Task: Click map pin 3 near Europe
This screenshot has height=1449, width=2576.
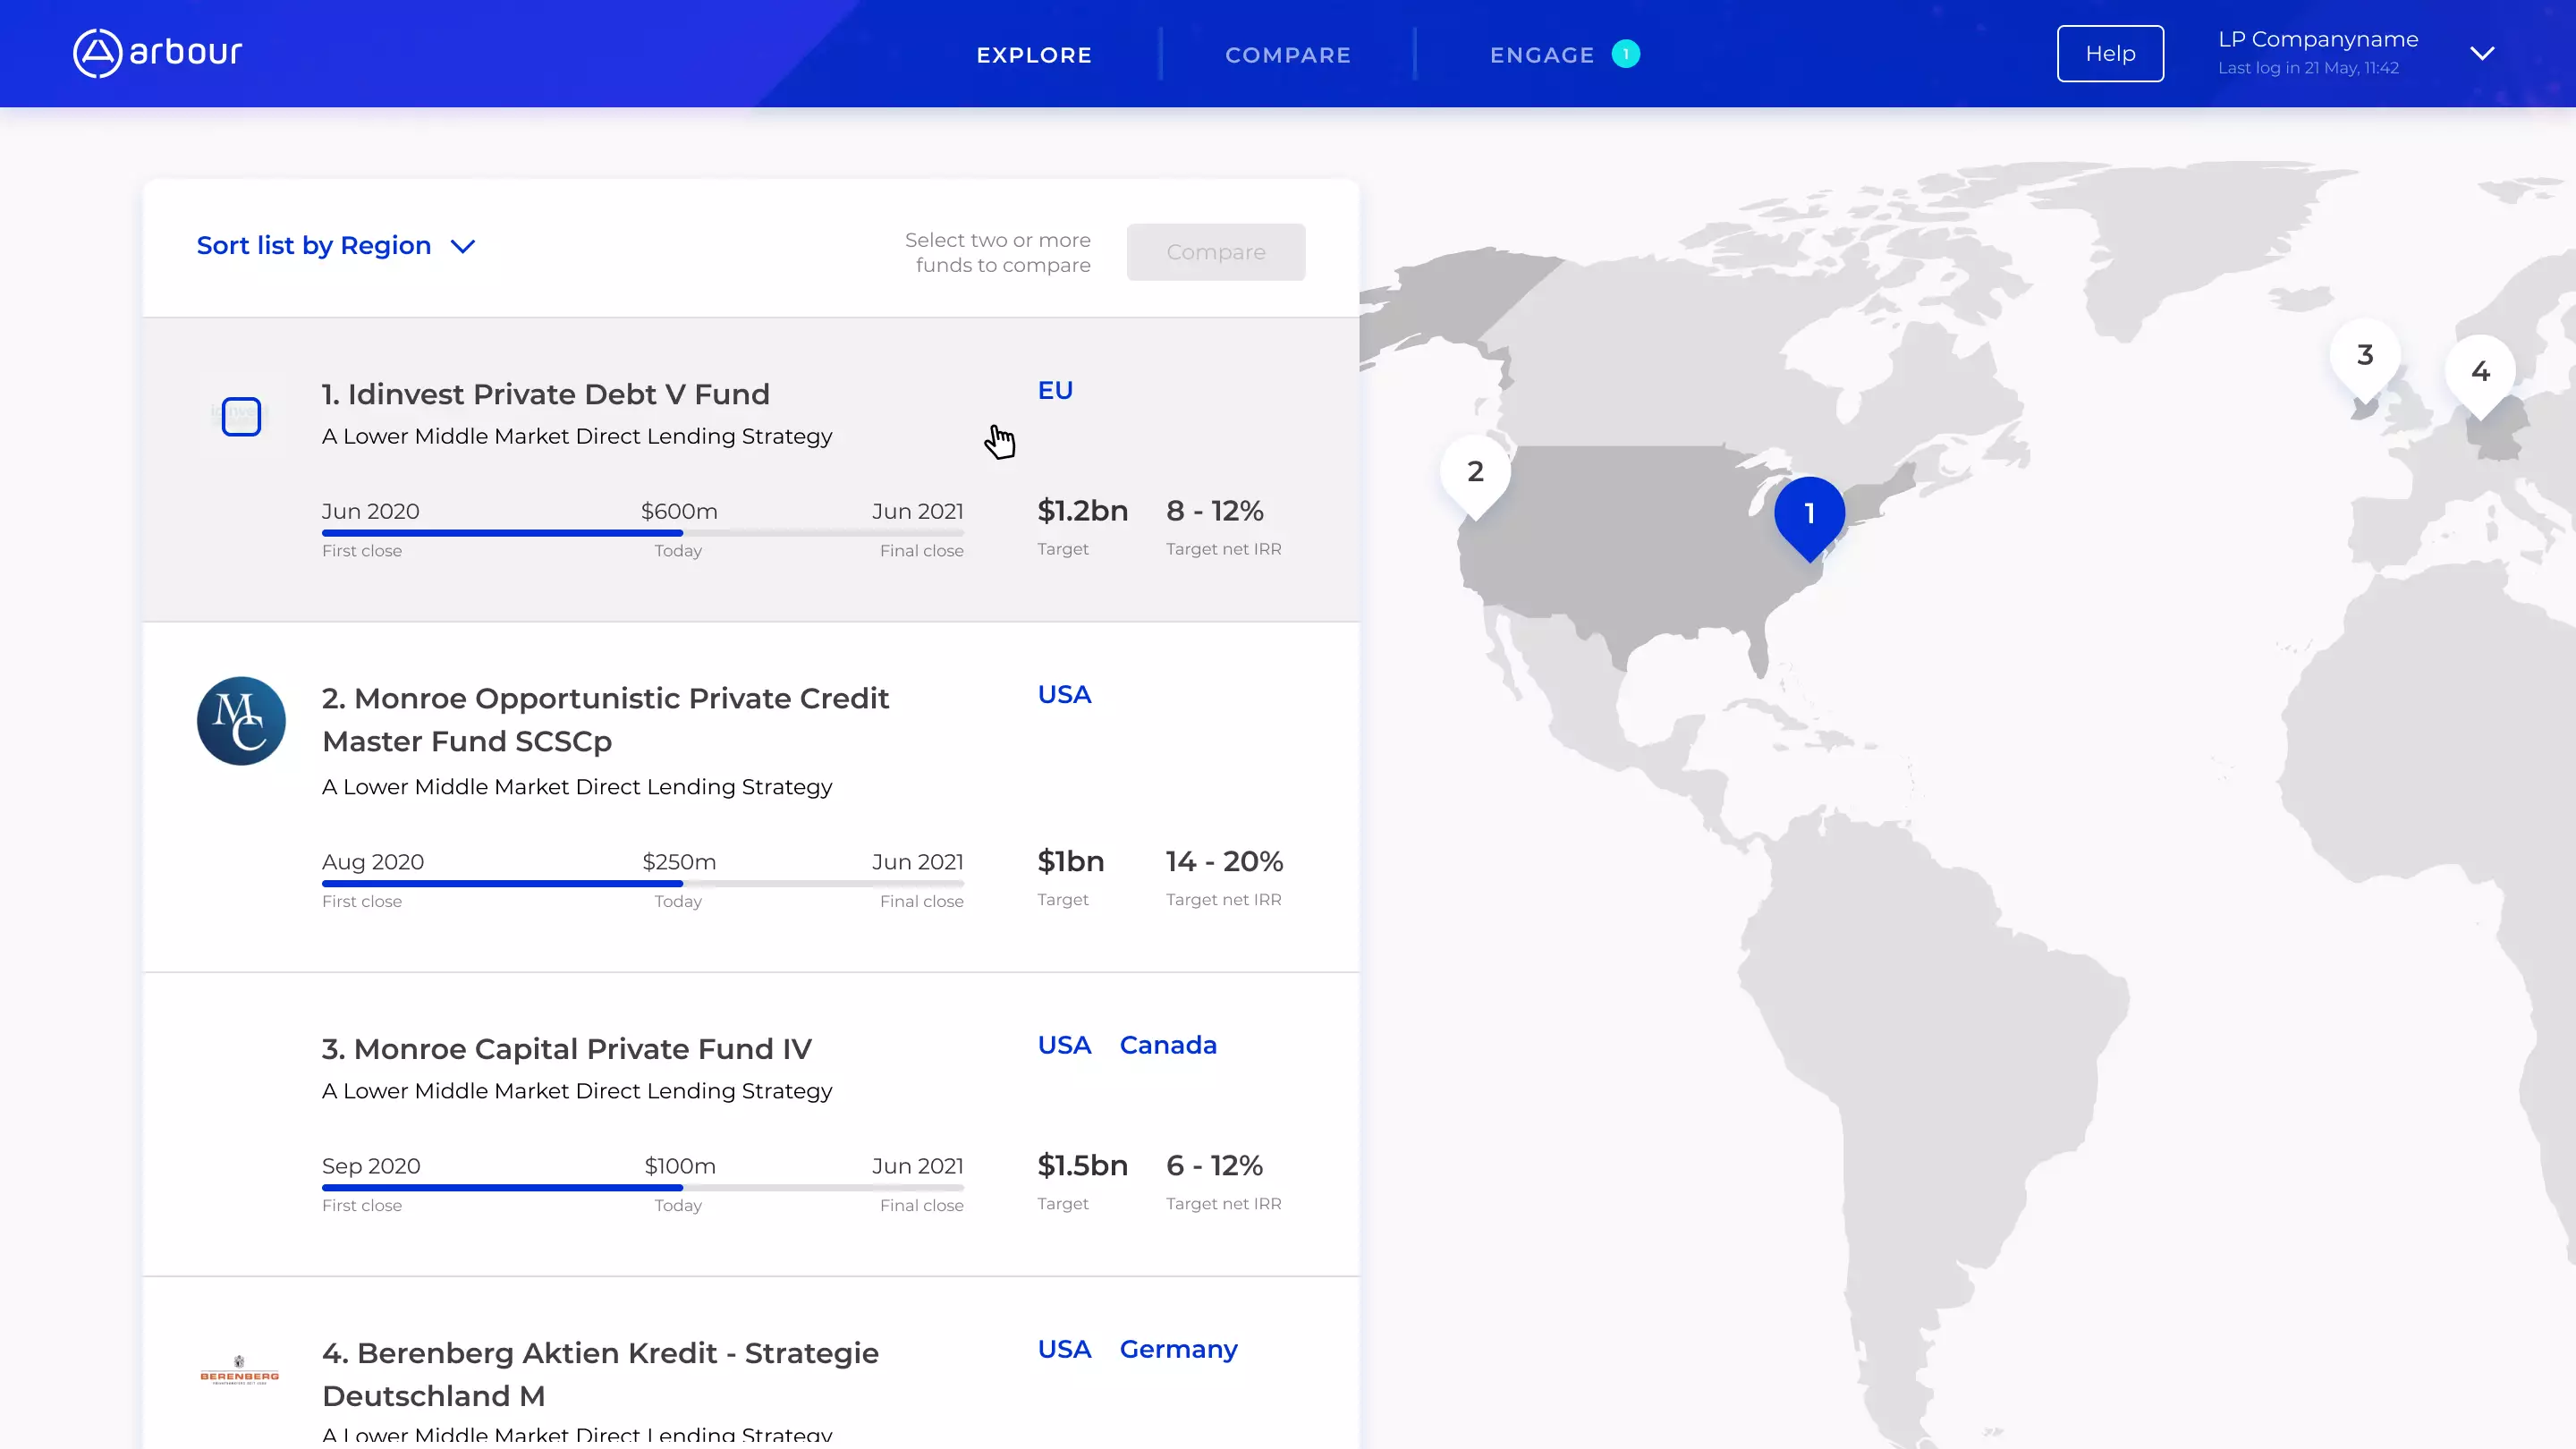Action: pyautogui.click(x=2364, y=356)
